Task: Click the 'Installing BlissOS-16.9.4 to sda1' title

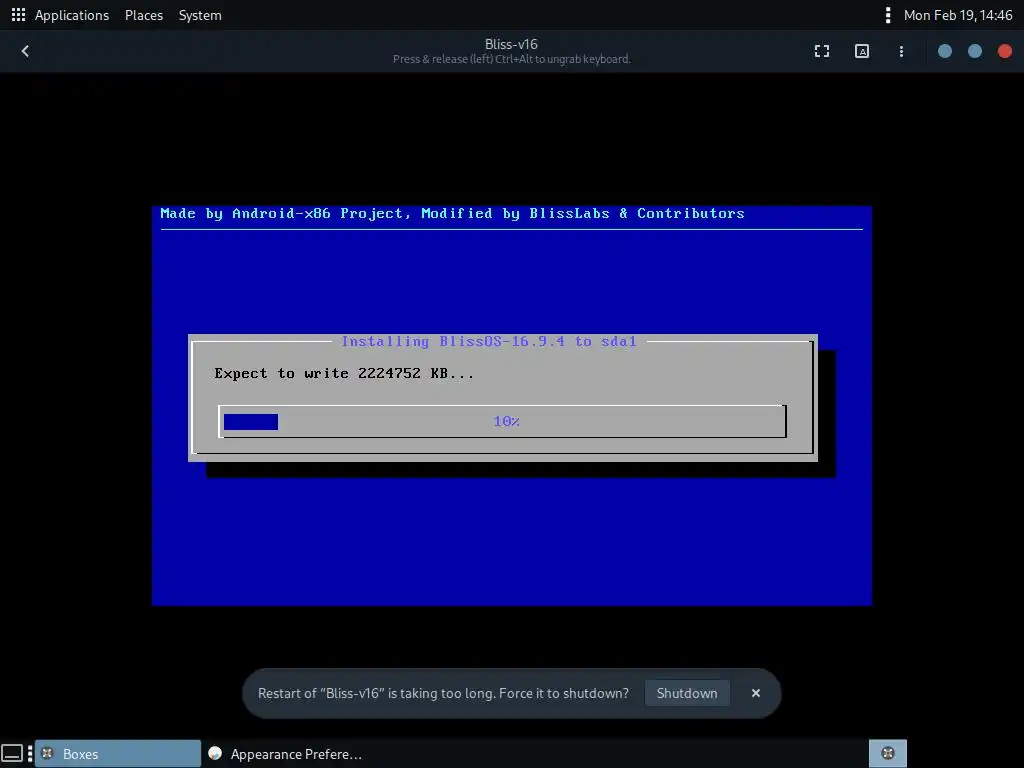Action: 488,341
